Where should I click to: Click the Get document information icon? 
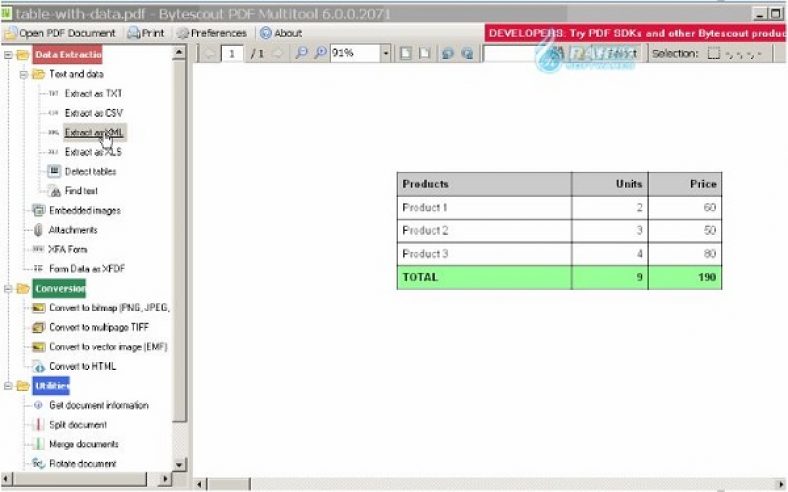38,405
